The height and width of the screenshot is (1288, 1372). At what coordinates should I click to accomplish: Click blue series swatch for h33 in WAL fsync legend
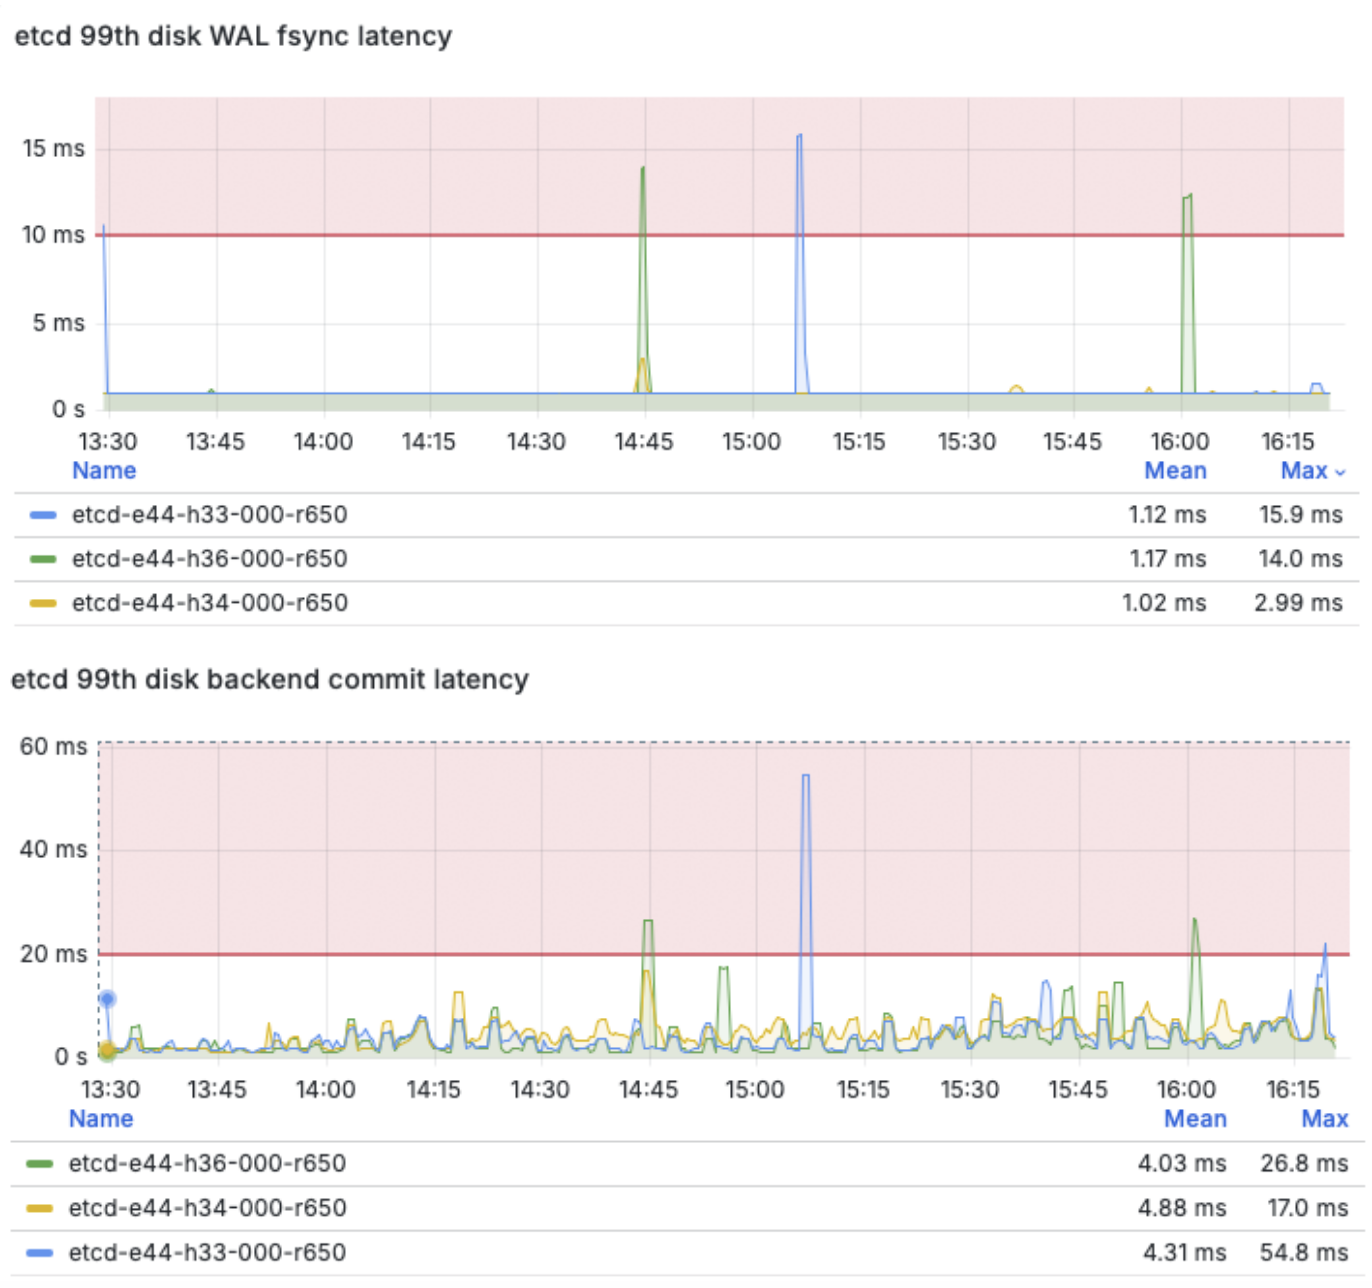[x=43, y=515]
